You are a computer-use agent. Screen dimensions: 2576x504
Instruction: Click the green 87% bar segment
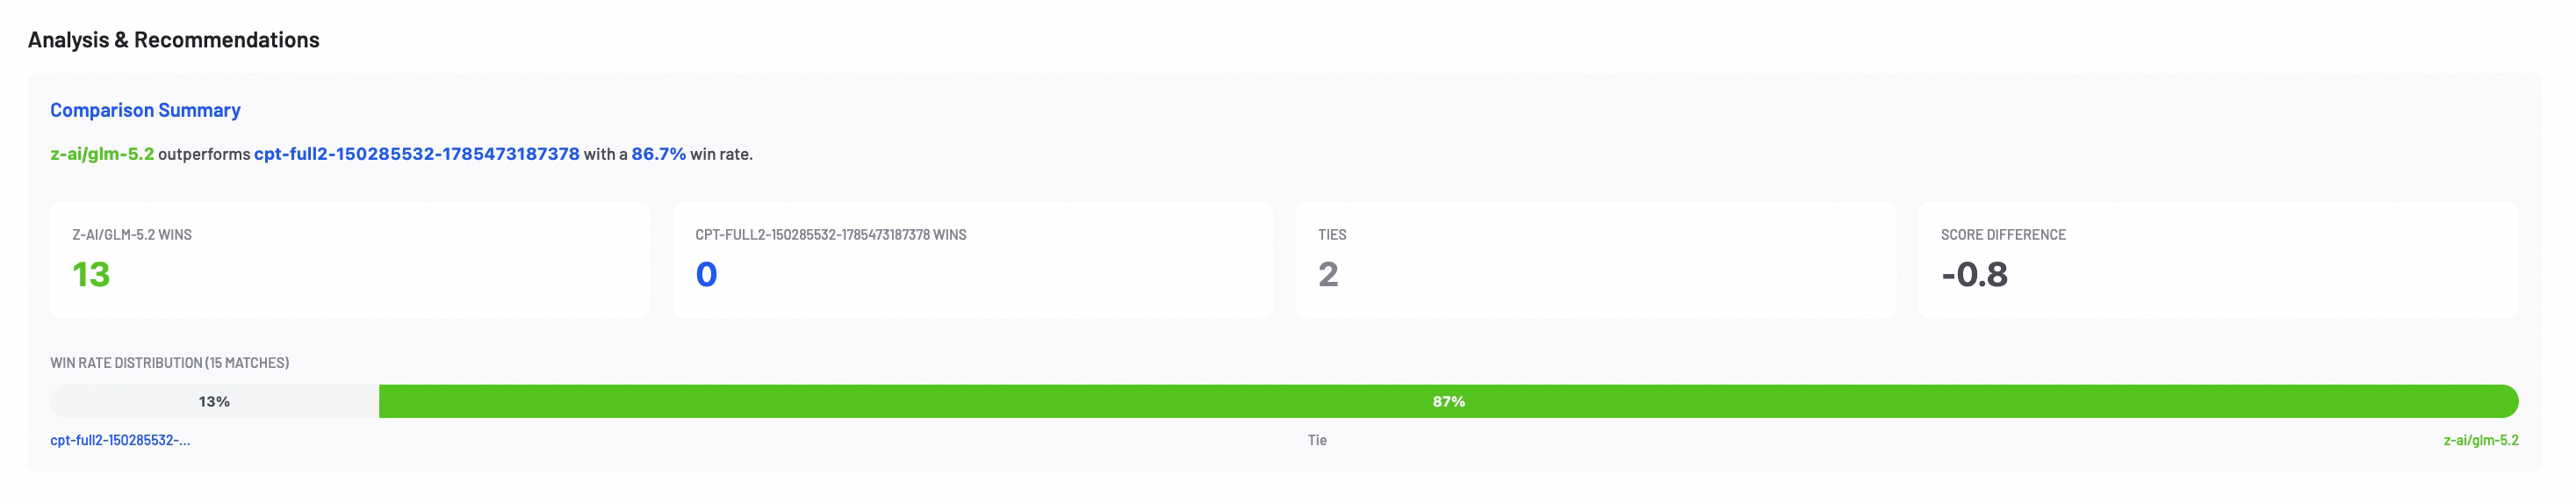pos(1449,402)
